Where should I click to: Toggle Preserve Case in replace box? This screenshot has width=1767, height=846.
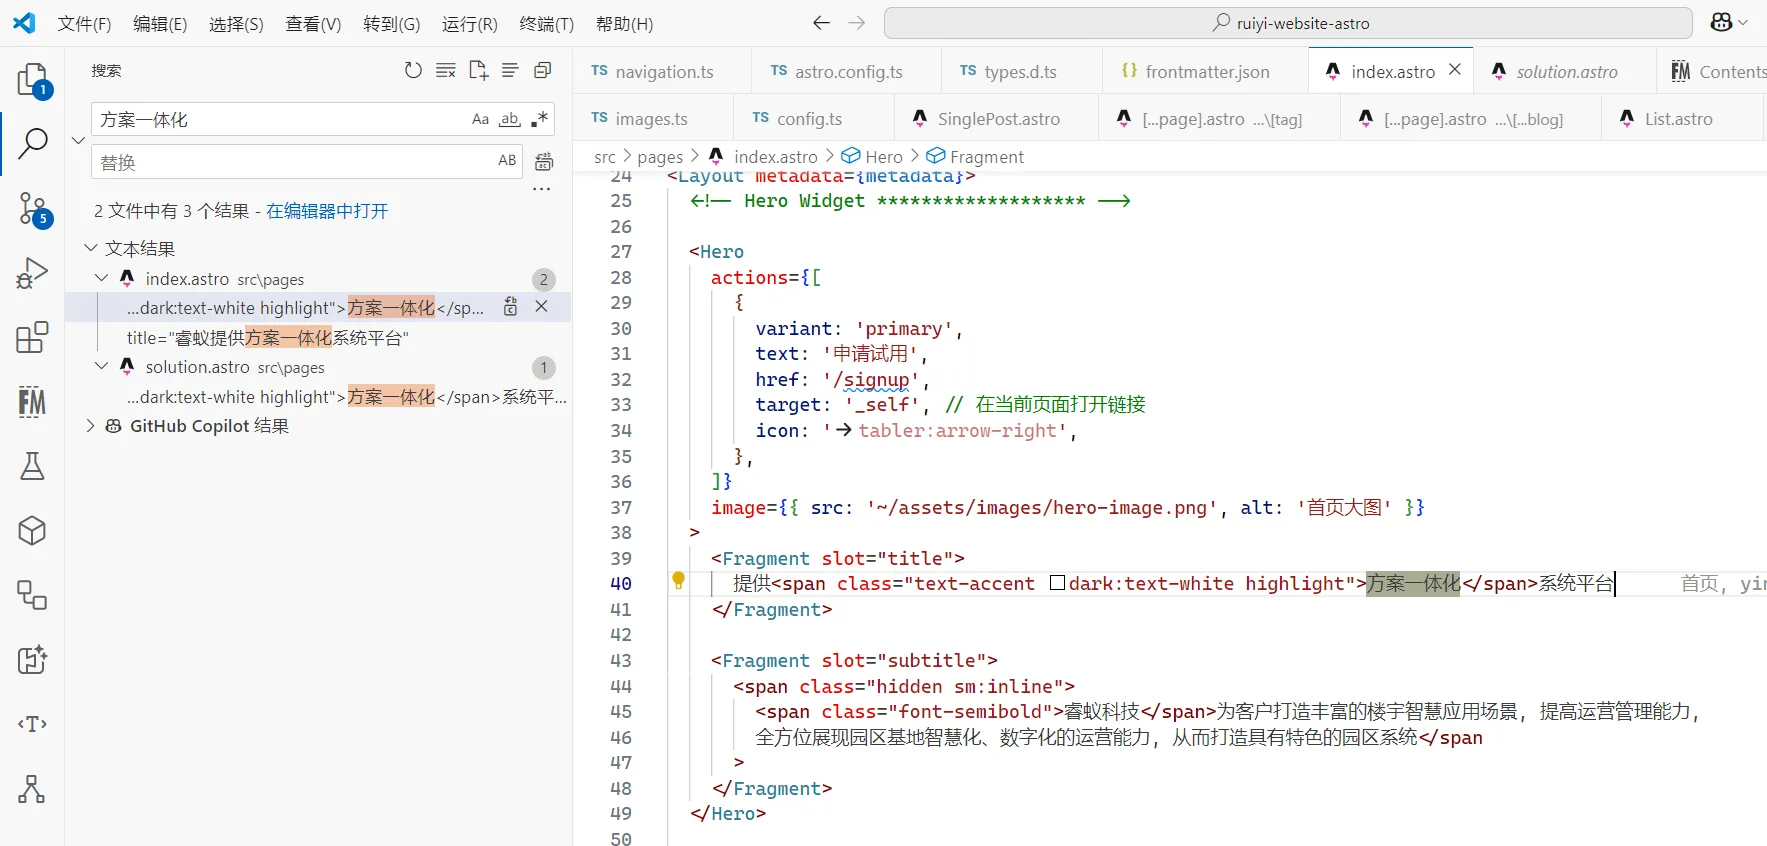click(x=507, y=161)
